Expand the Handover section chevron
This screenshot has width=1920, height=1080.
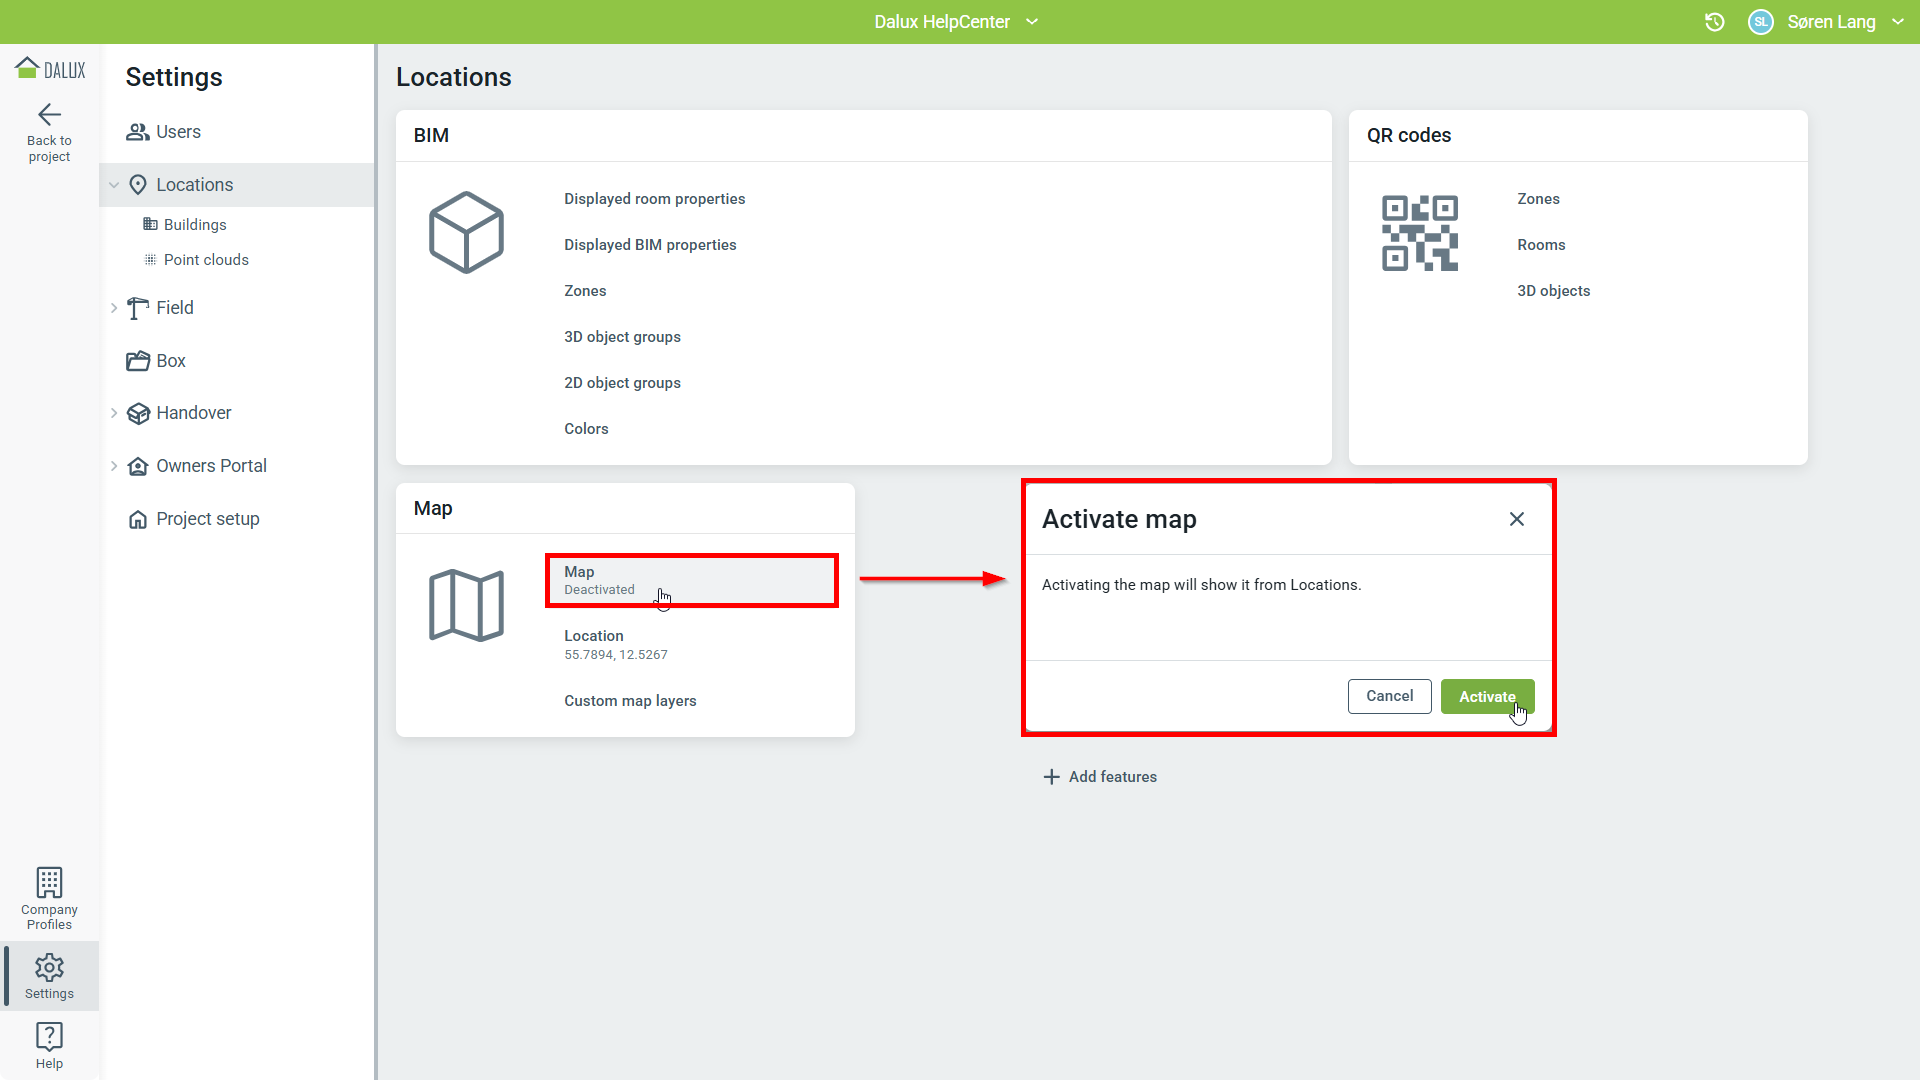(x=114, y=413)
